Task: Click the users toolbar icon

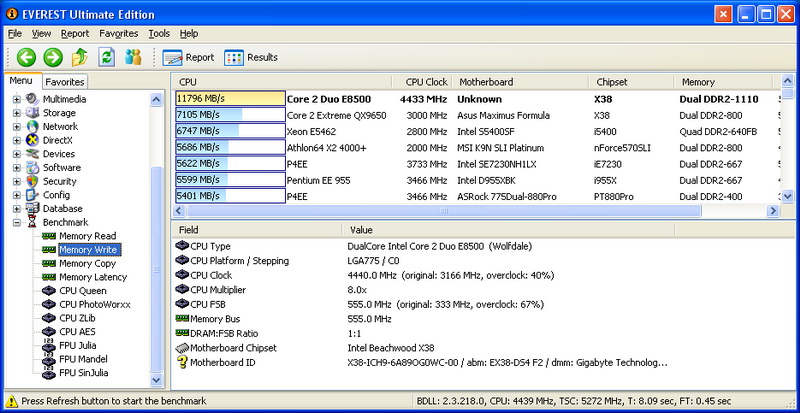Action: click(x=133, y=57)
